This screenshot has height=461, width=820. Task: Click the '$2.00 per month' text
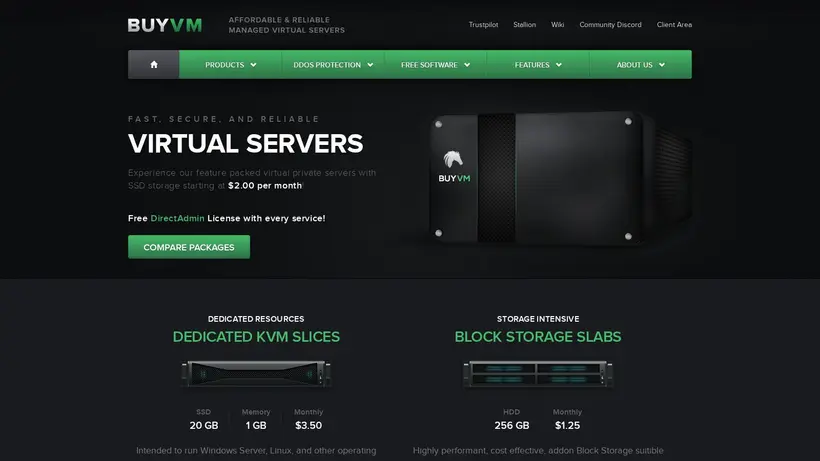coord(265,186)
